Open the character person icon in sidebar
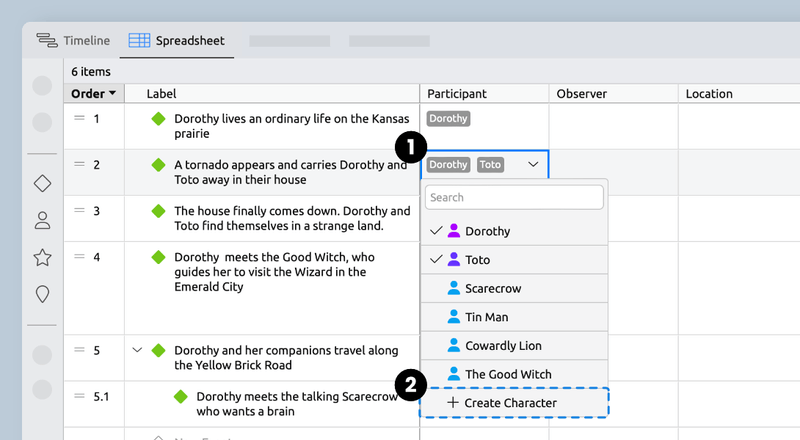This screenshot has width=800, height=440. [42, 221]
